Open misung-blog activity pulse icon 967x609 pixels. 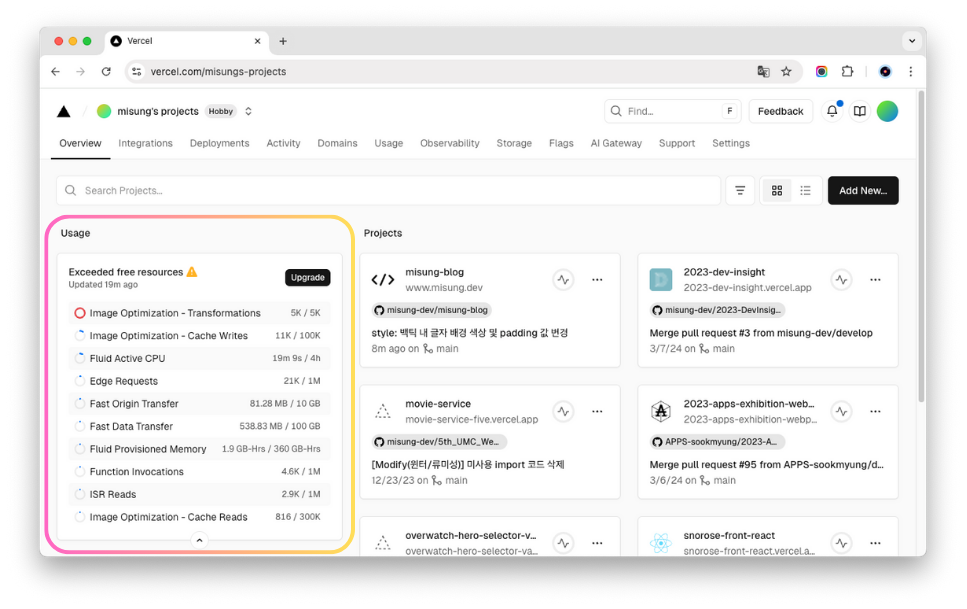pos(563,280)
